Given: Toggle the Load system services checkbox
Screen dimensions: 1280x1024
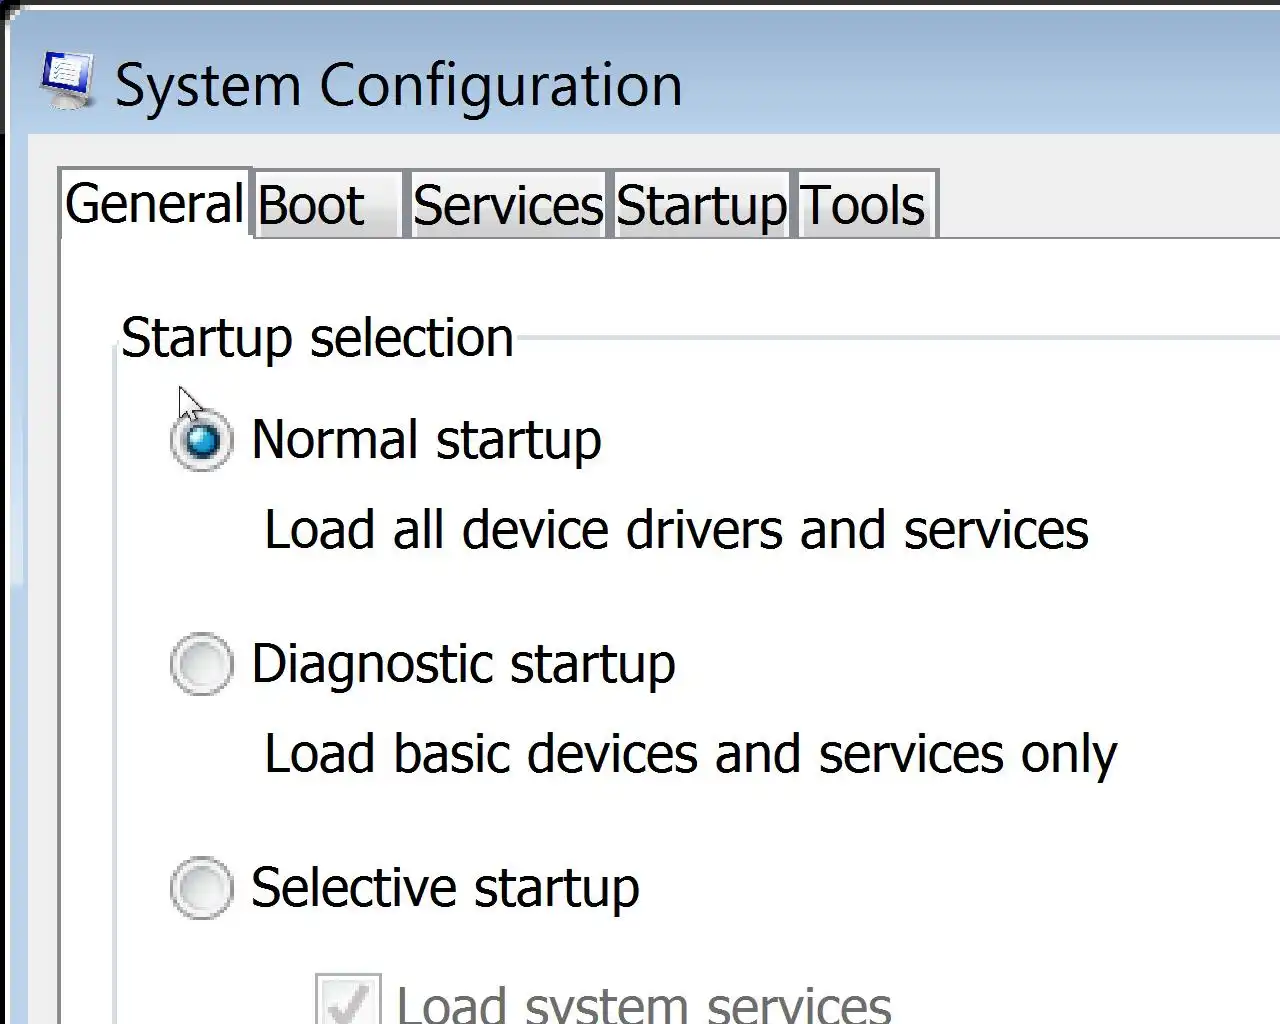Looking at the screenshot, I should click(x=347, y=1002).
